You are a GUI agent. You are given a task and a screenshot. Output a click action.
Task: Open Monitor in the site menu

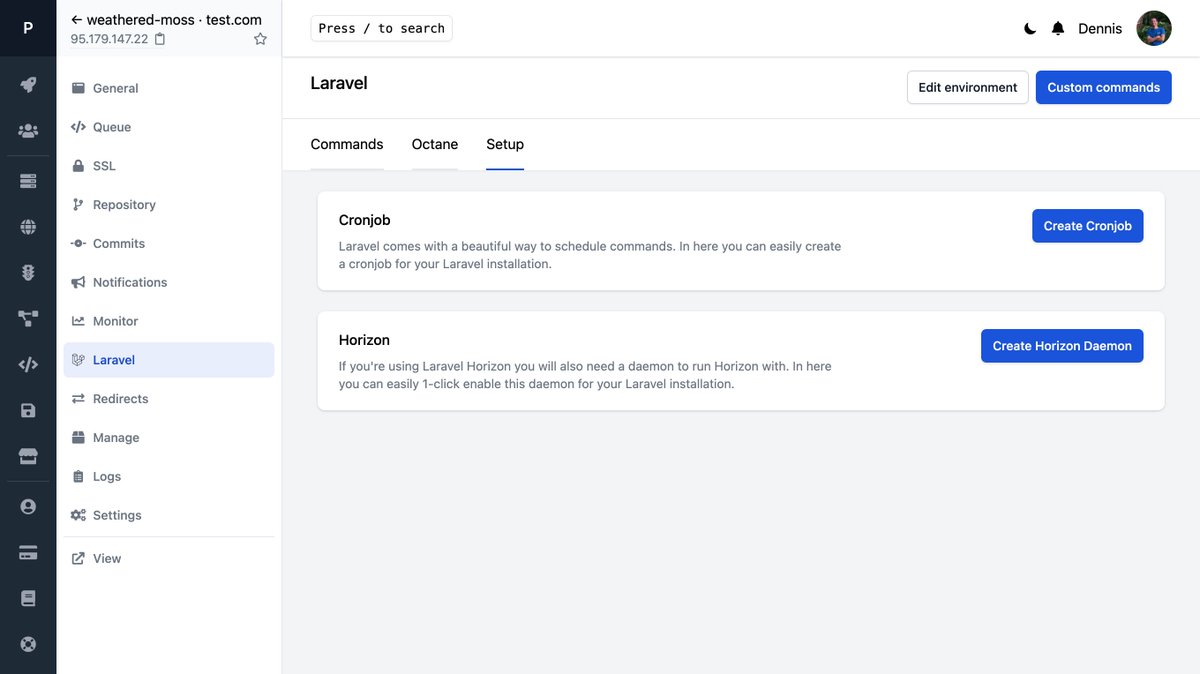[x=169, y=321]
